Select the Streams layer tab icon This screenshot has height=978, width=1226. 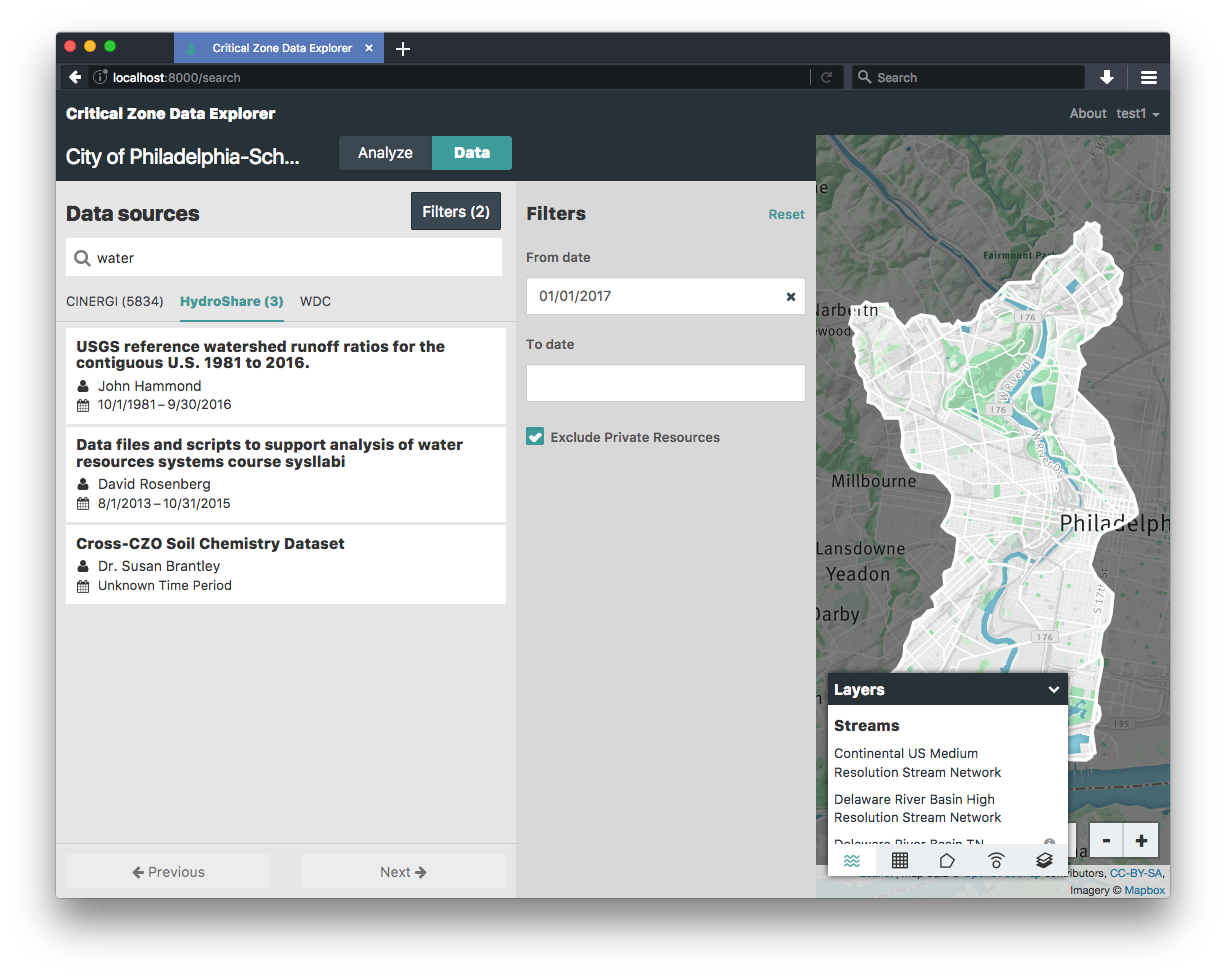click(852, 860)
